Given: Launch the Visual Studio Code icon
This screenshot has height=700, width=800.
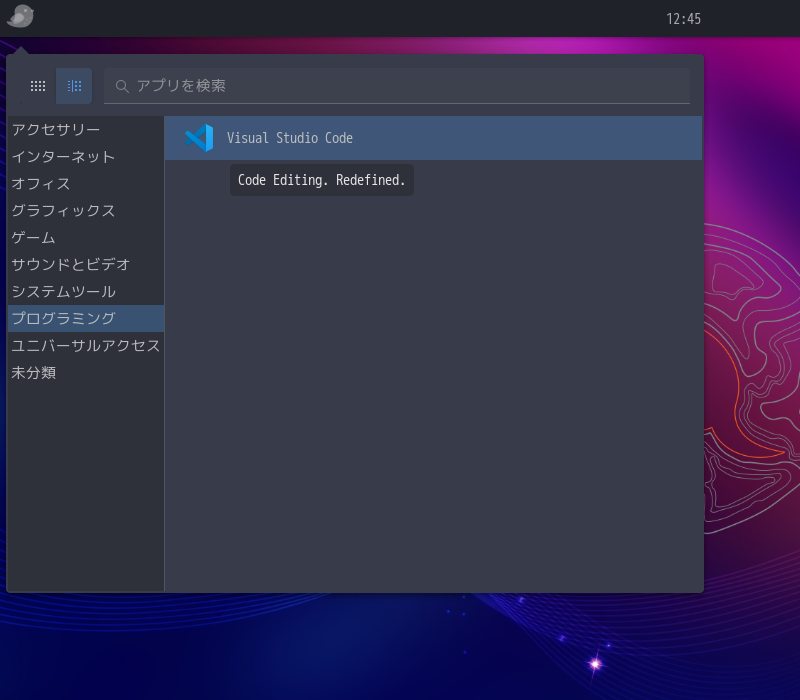Looking at the screenshot, I should click(x=199, y=138).
